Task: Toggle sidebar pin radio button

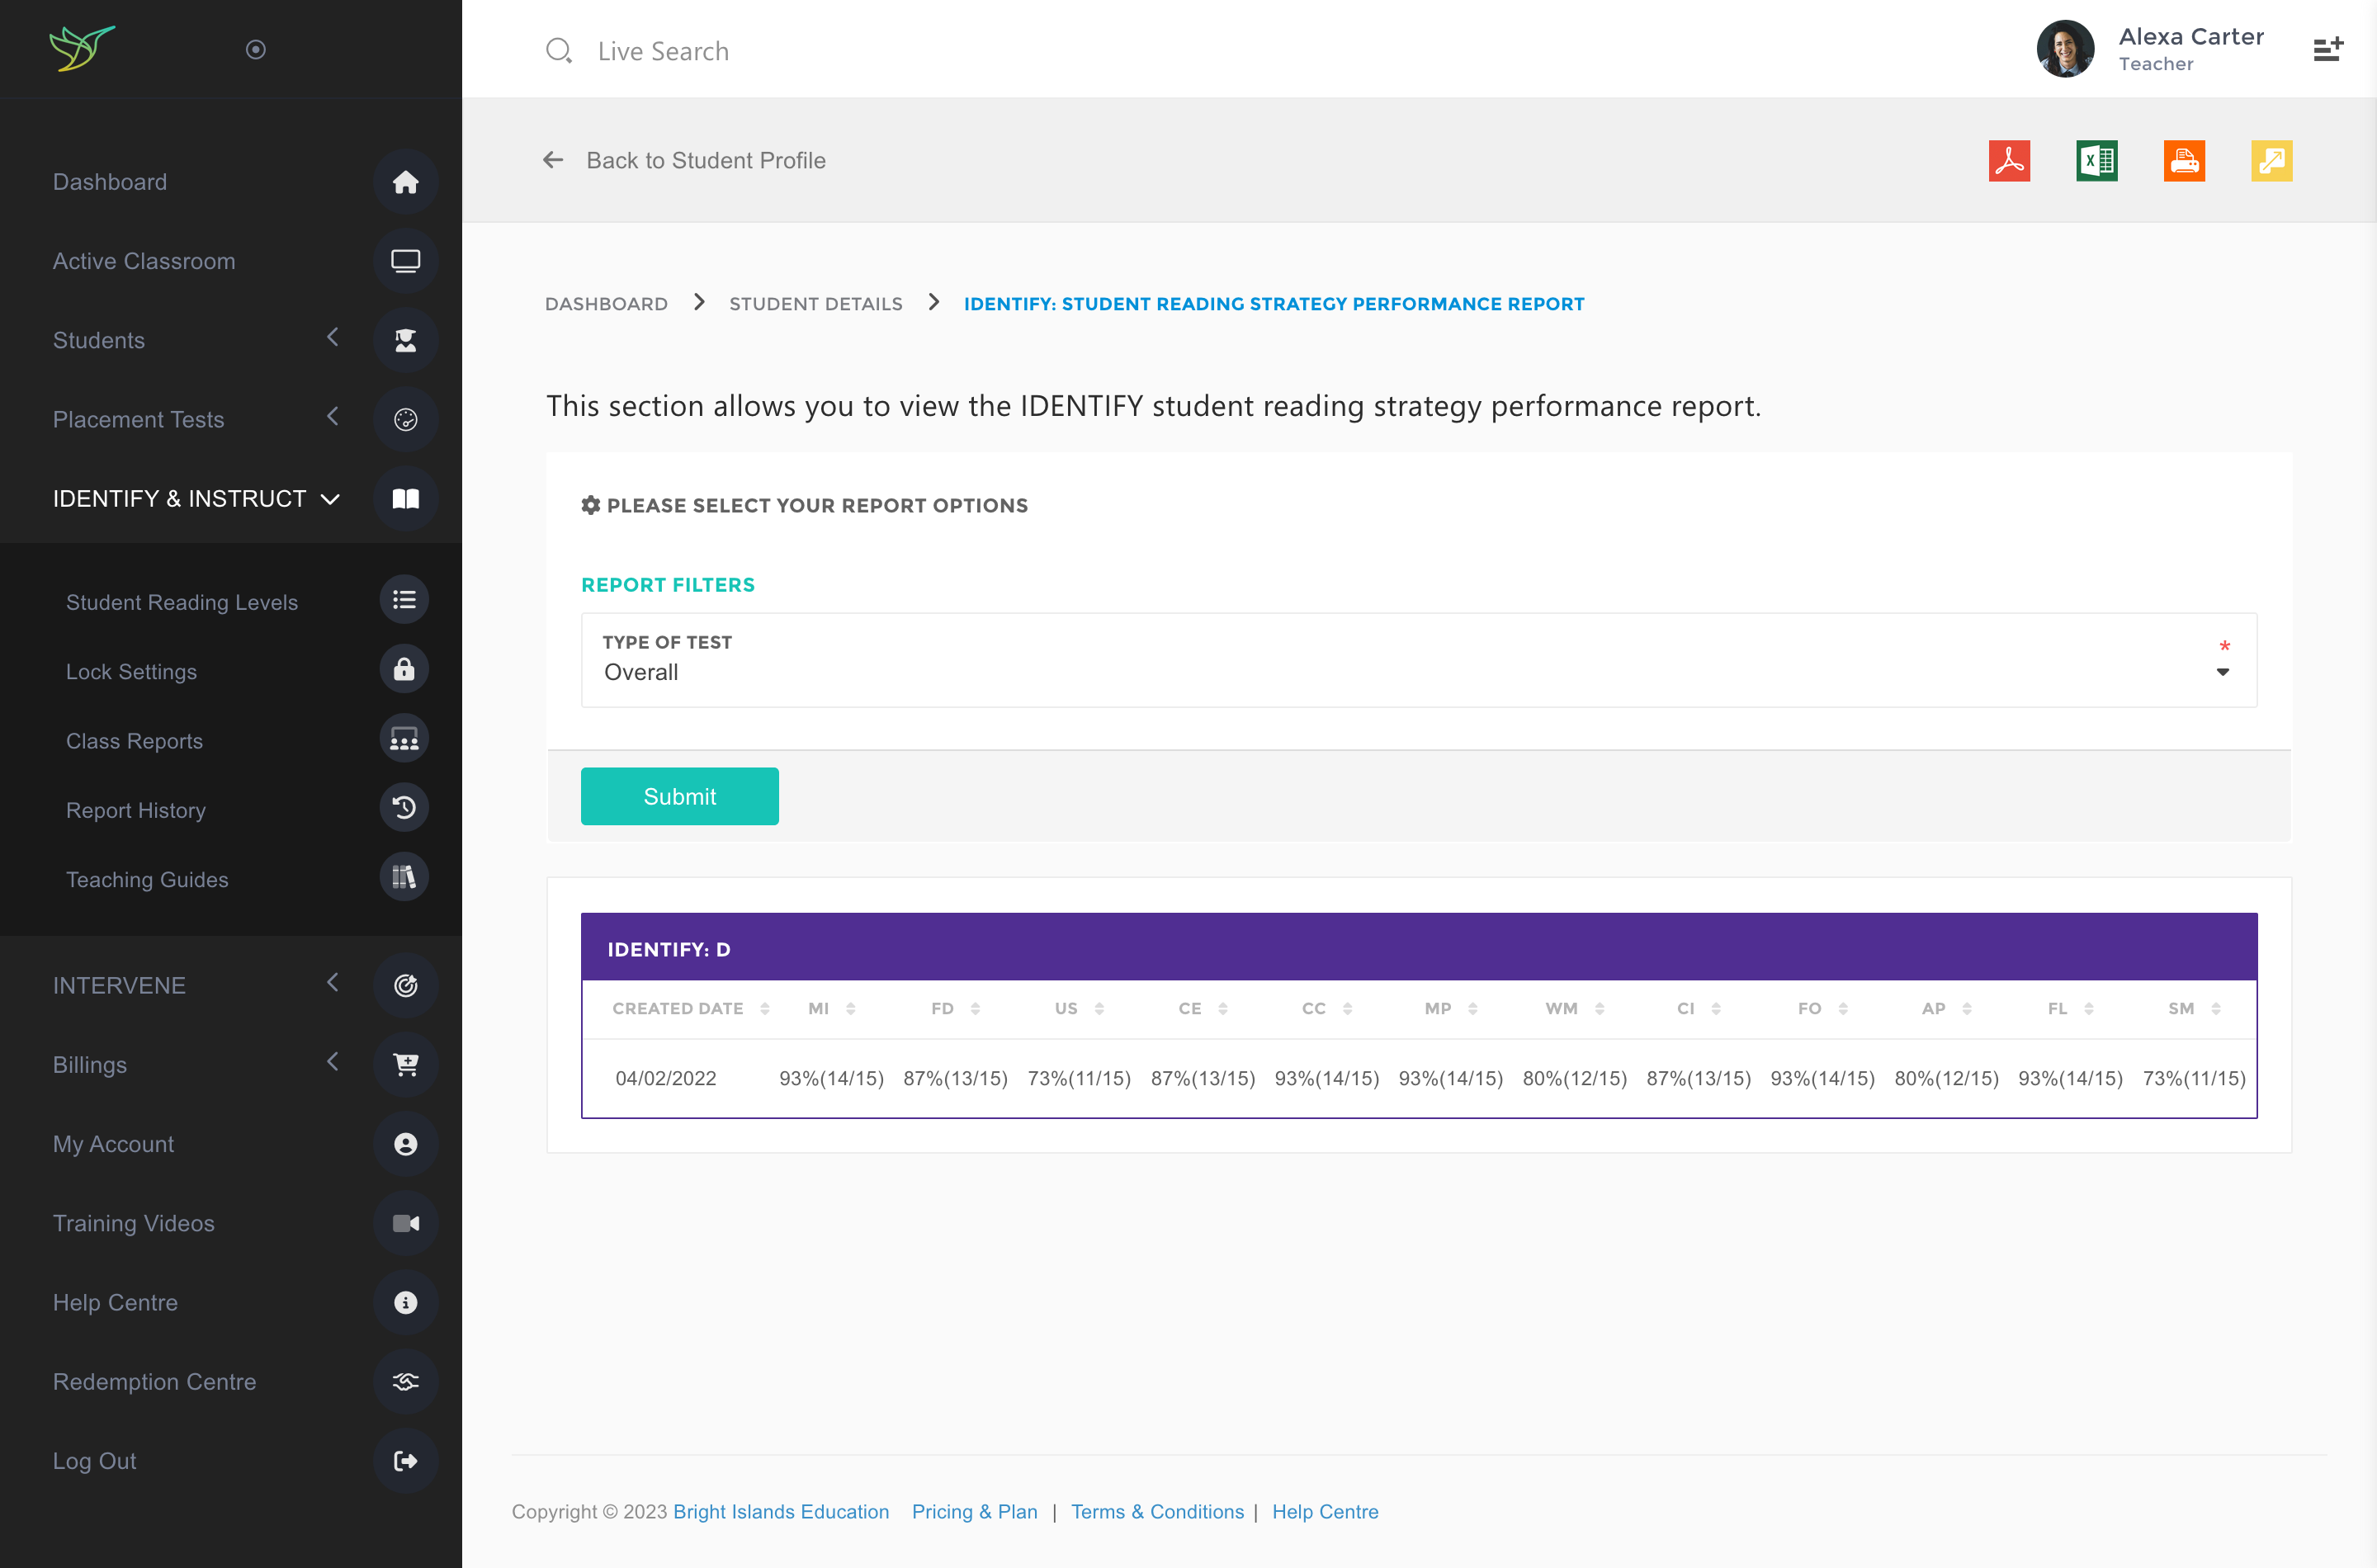Action: pyautogui.click(x=256, y=49)
